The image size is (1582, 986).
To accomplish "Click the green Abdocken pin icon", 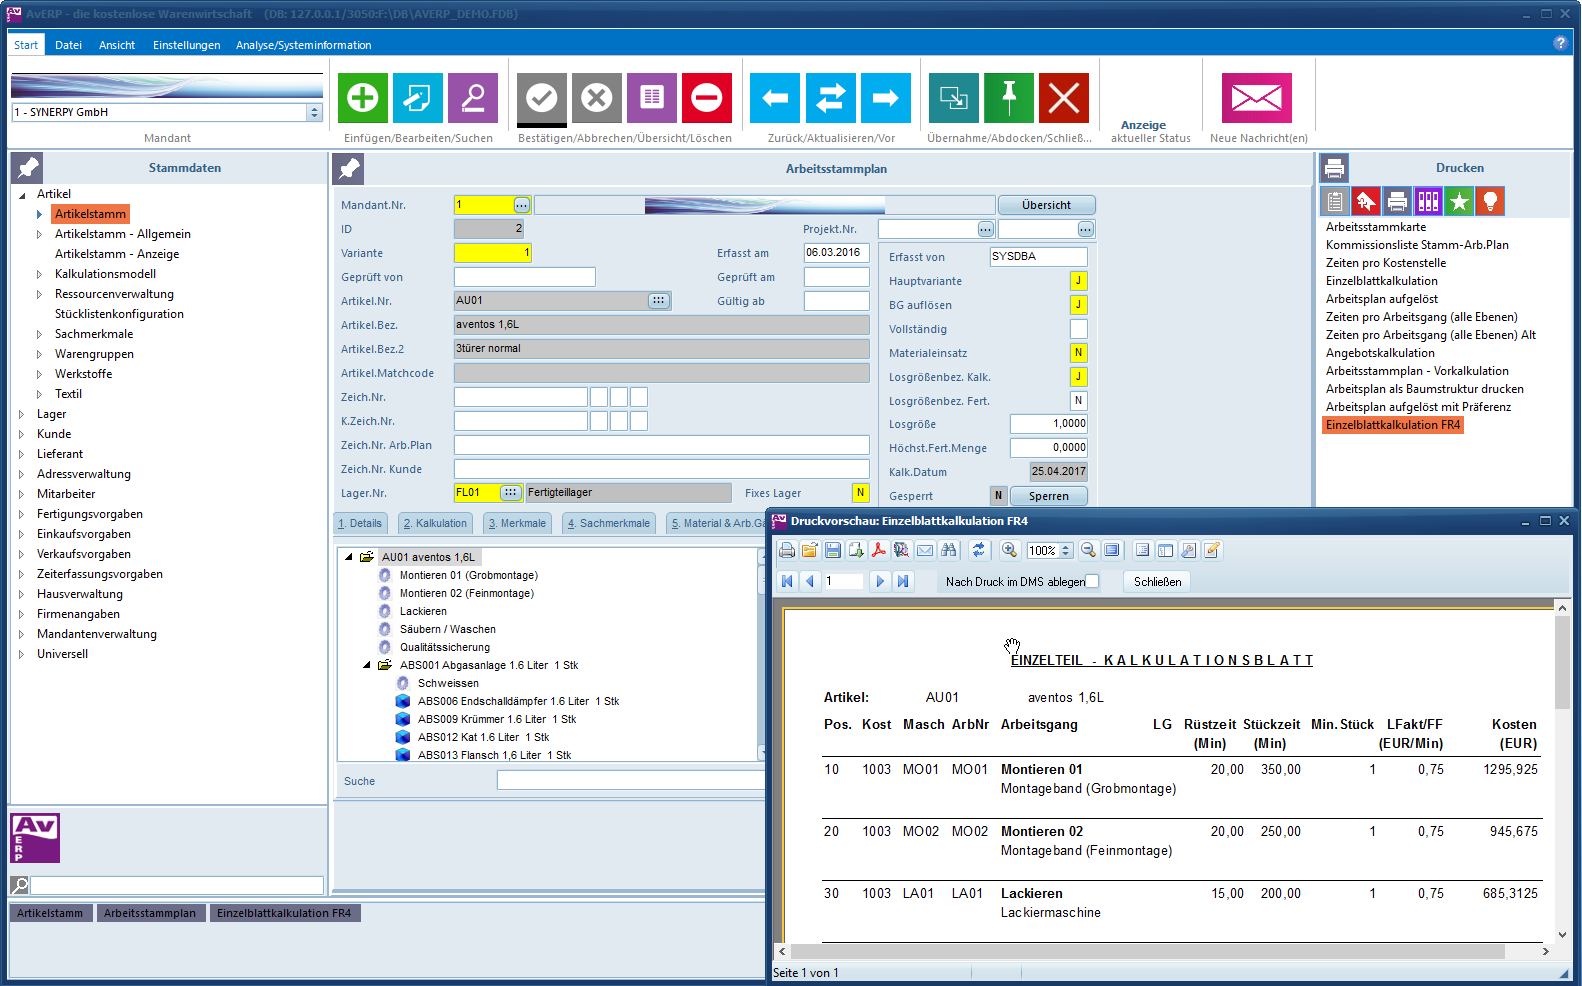I will [1008, 98].
